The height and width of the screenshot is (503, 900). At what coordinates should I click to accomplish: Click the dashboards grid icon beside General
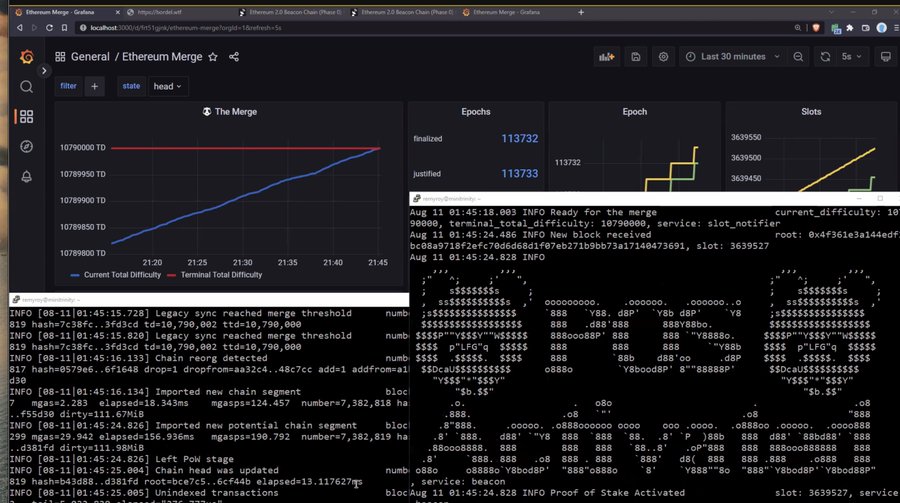(60, 57)
